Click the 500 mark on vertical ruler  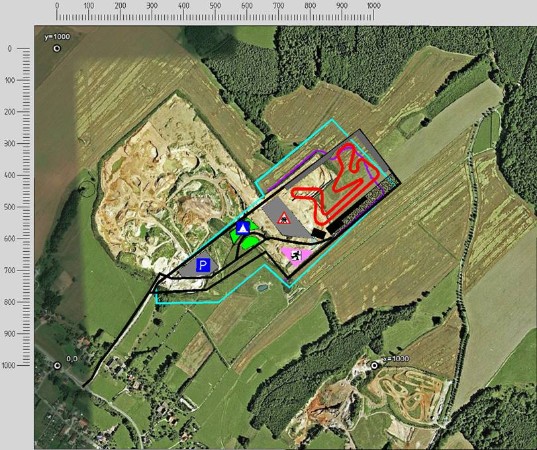[10, 207]
